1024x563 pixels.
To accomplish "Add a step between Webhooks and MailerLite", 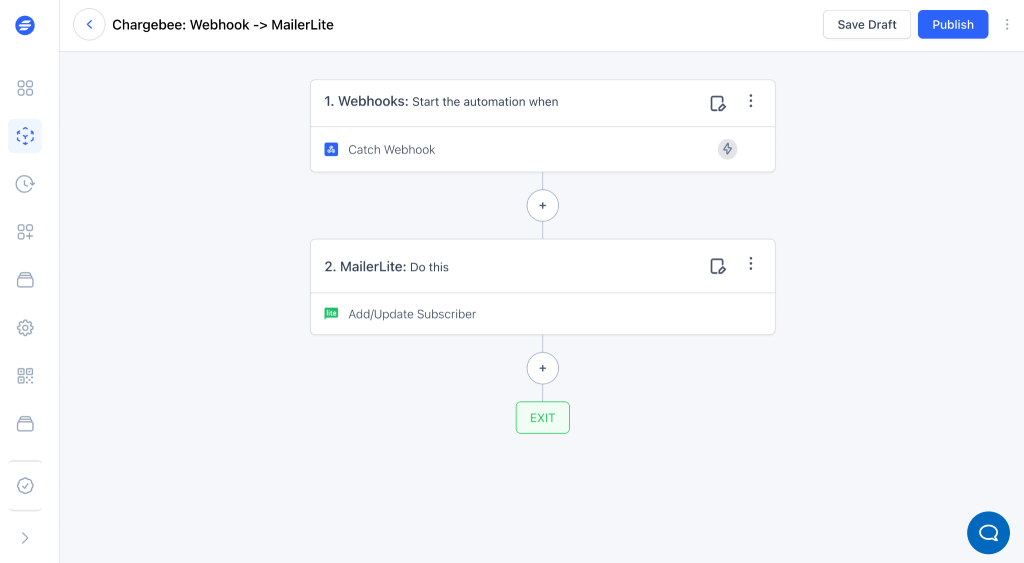I will [x=543, y=205].
